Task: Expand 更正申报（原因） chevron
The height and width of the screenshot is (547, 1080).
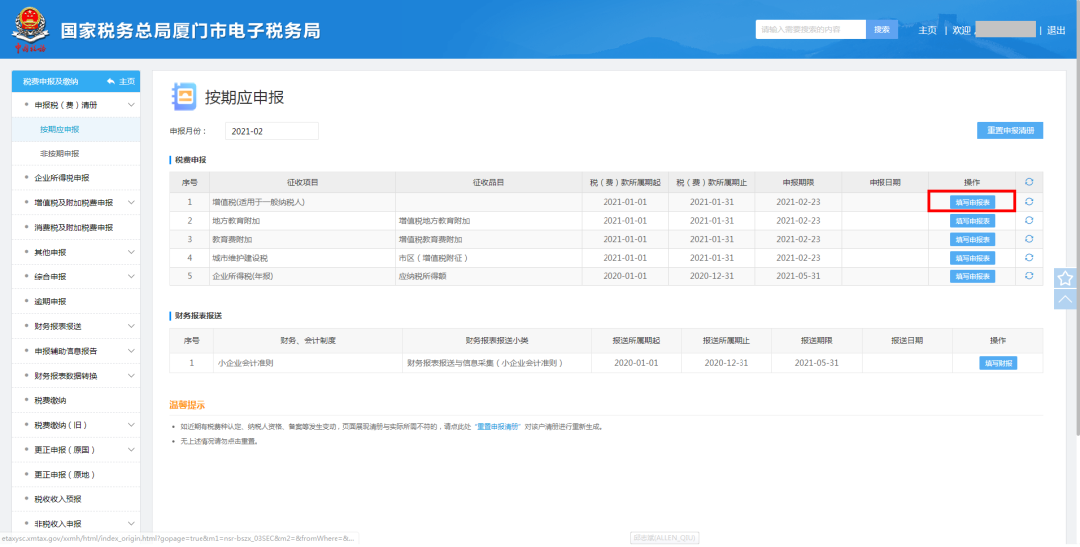Action: [131, 449]
